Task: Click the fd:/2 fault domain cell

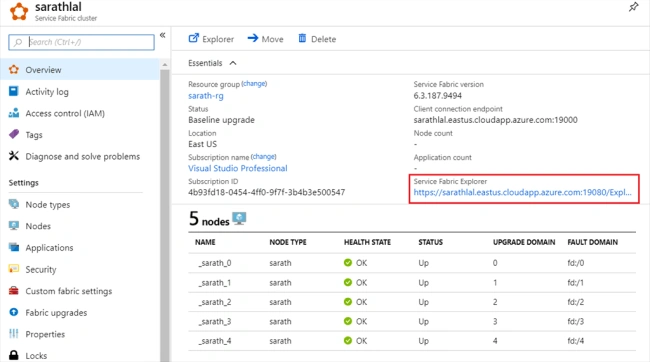Action: [x=575, y=302]
